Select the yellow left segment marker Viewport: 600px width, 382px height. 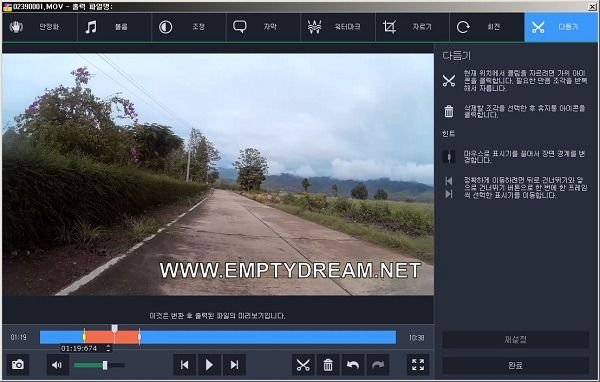click(x=84, y=337)
